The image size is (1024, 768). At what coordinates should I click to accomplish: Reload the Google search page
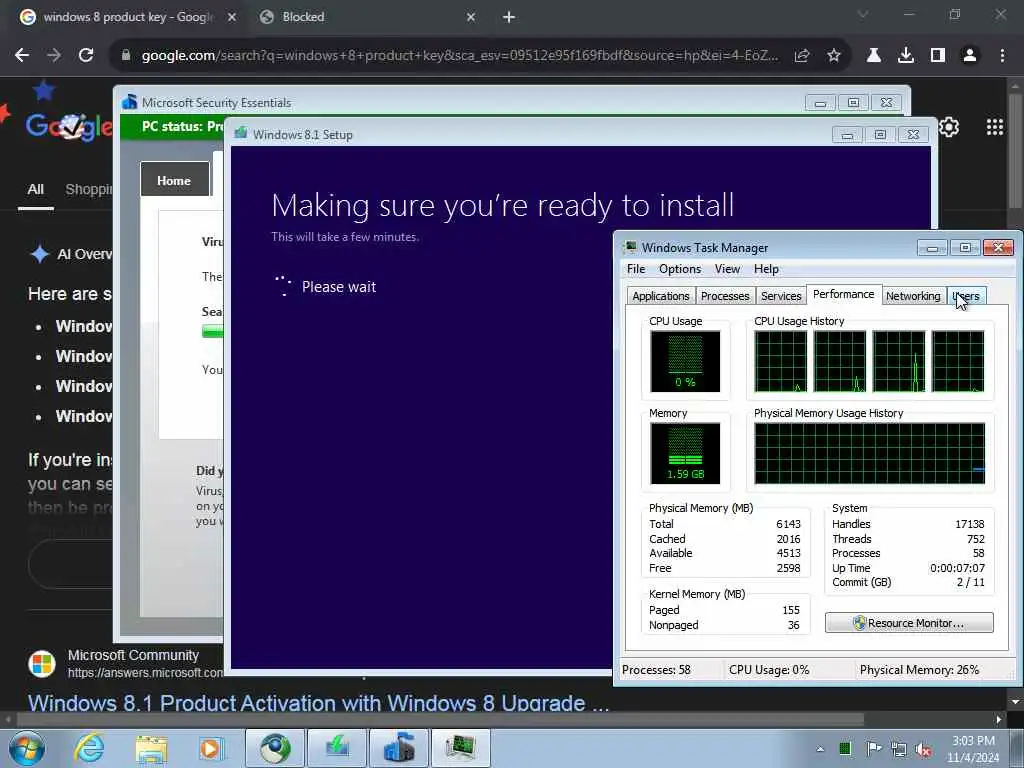pyautogui.click(x=86, y=56)
